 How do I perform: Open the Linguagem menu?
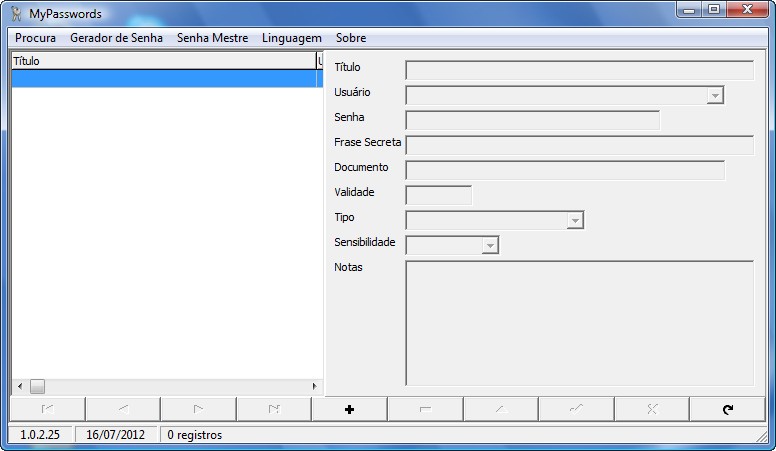pos(291,38)
